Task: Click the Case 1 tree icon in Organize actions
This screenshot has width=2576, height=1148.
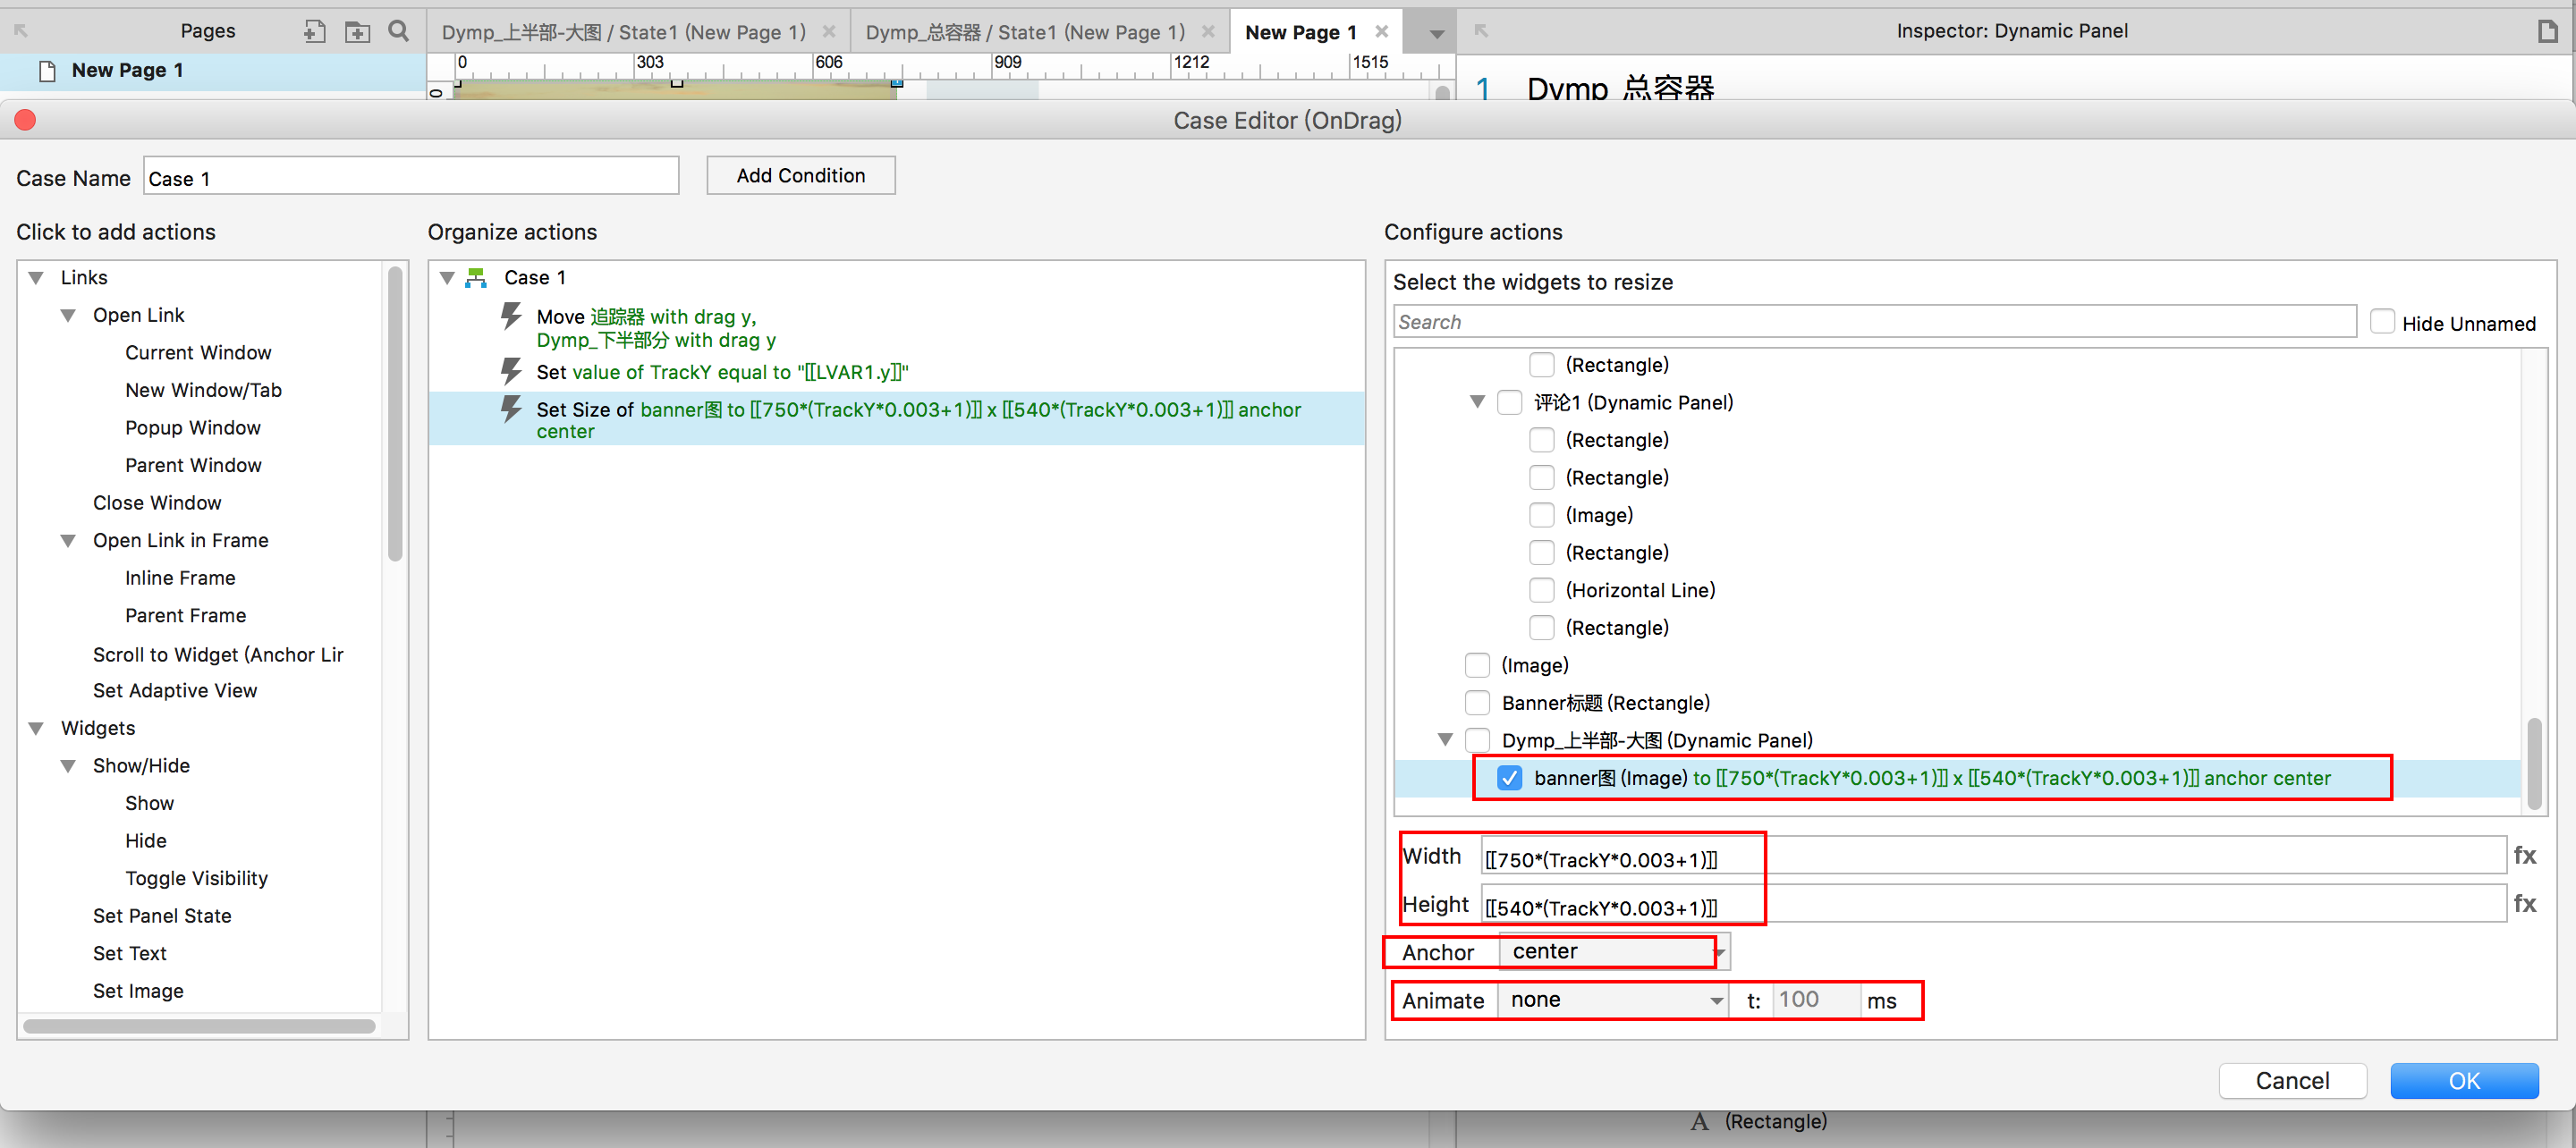Action: point(476,278)
